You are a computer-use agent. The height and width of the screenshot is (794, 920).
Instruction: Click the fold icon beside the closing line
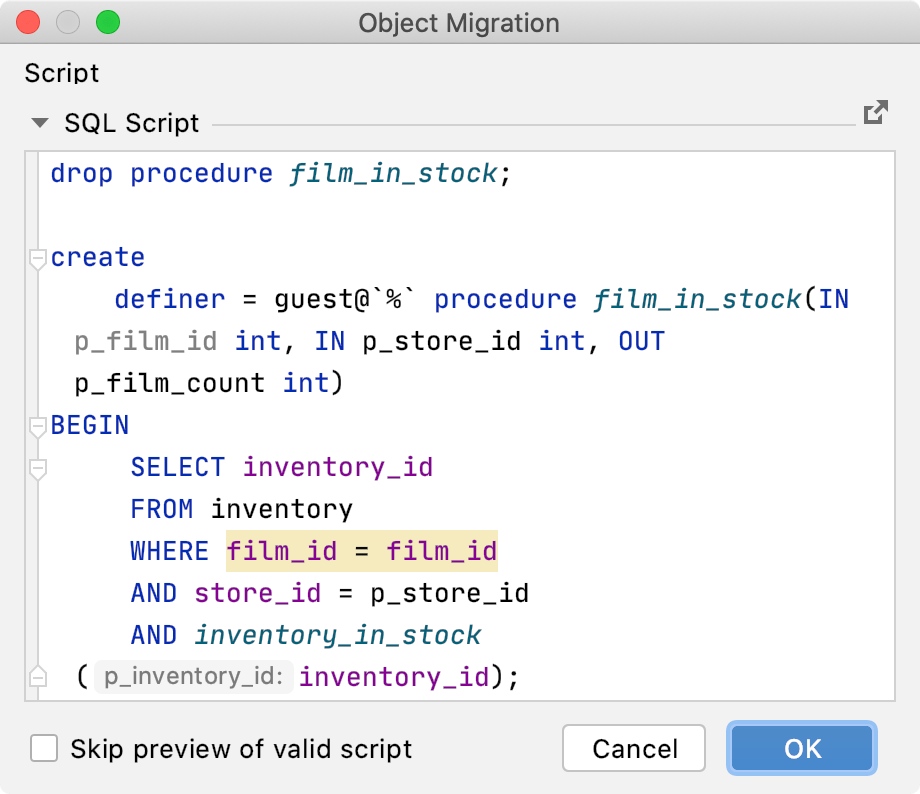[37, 676]
